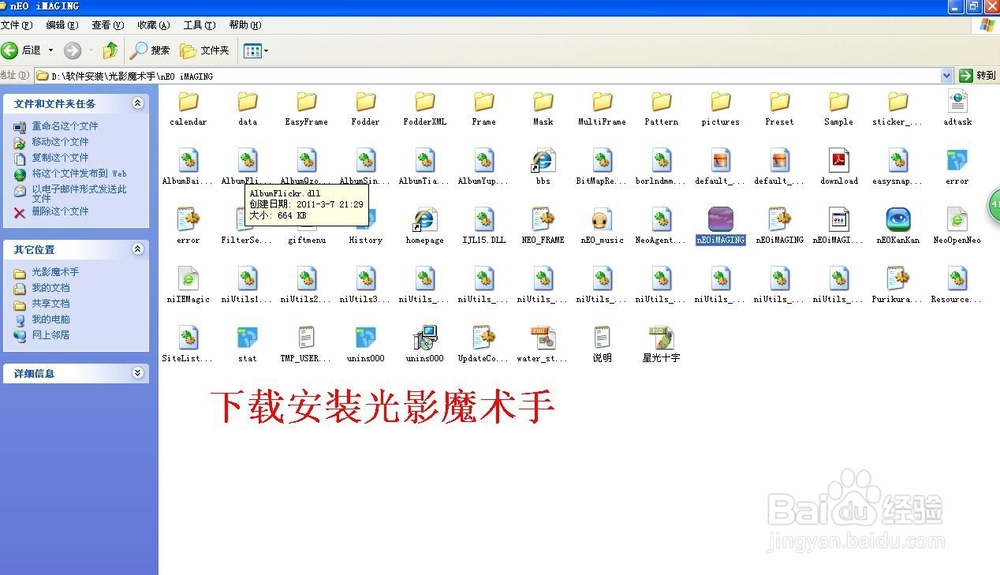The width and height of the screenshot is (1000, 575).
Task: Open the back history dropdown arrow
Action: pos(51,50)
